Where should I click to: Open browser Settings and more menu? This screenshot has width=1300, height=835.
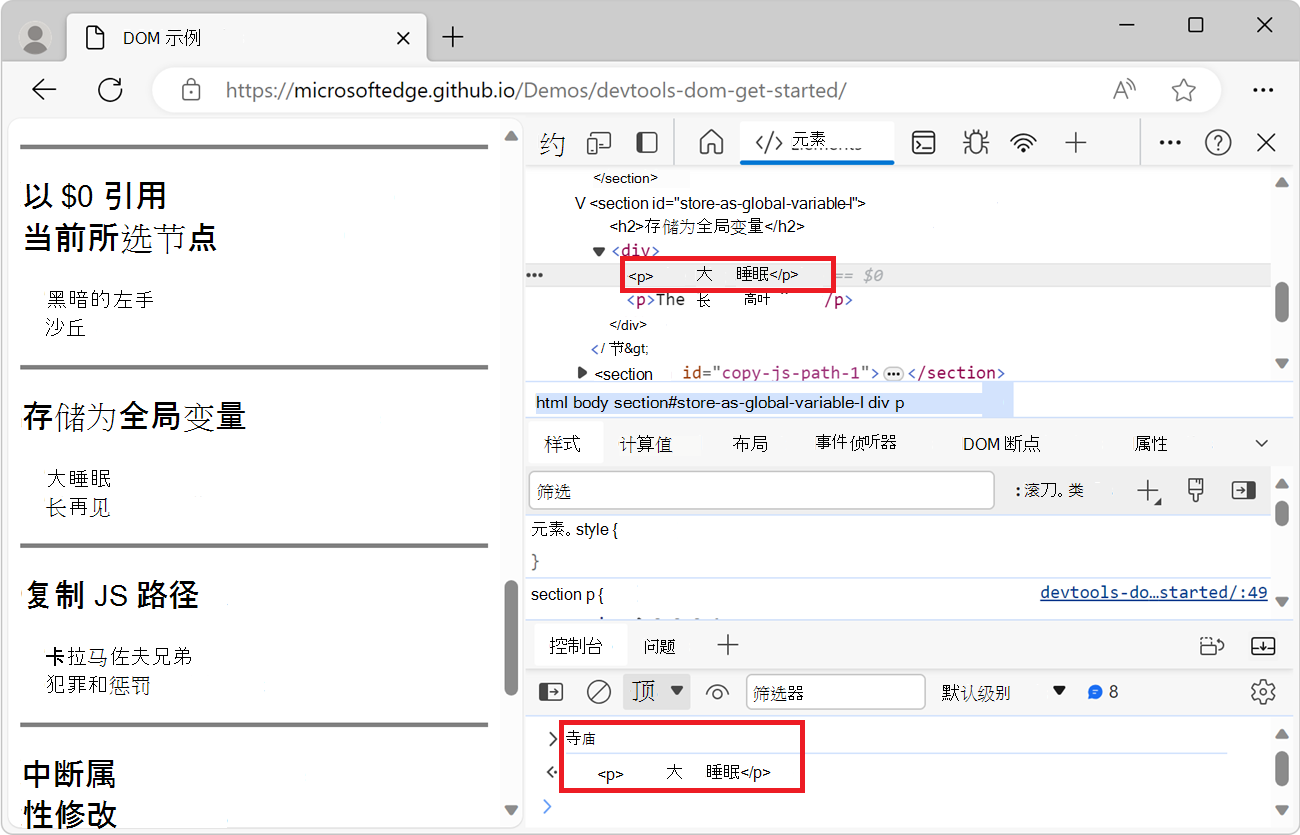click(1263, 90)
